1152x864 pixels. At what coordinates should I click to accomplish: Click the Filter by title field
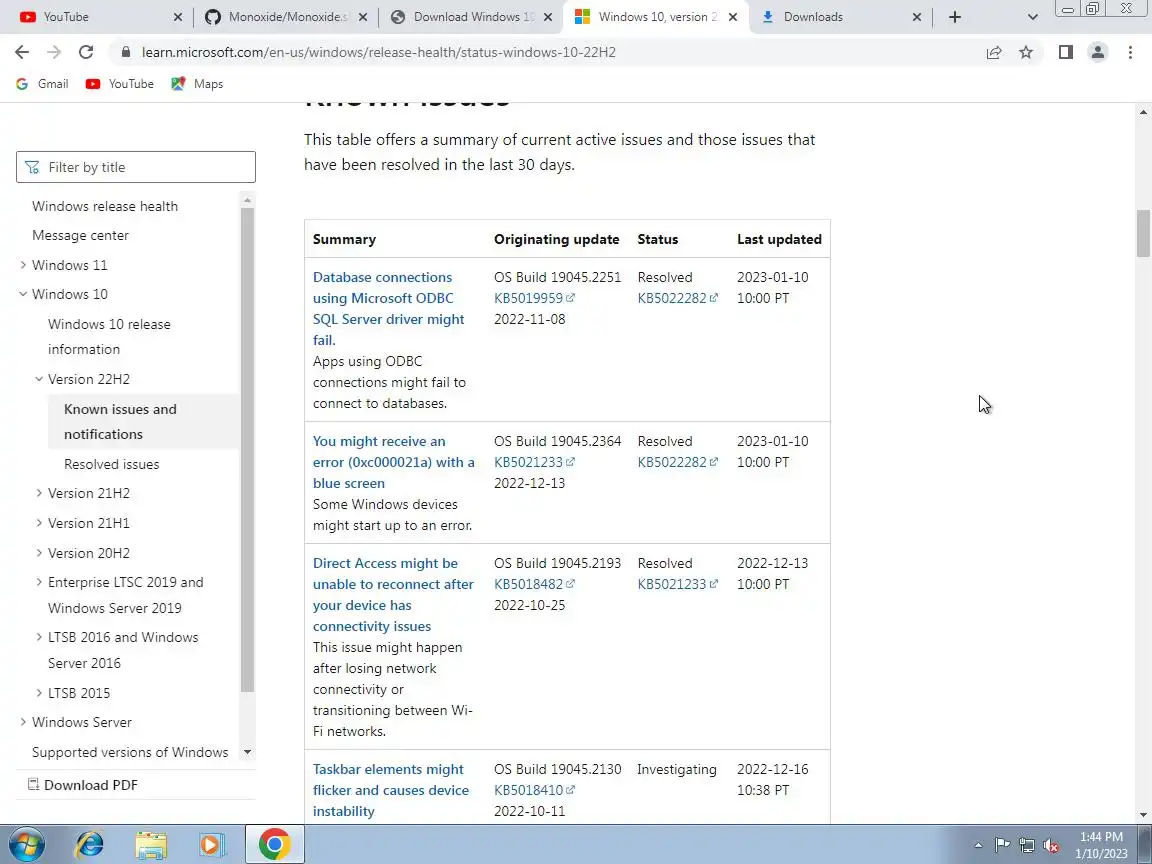(136, 167)
